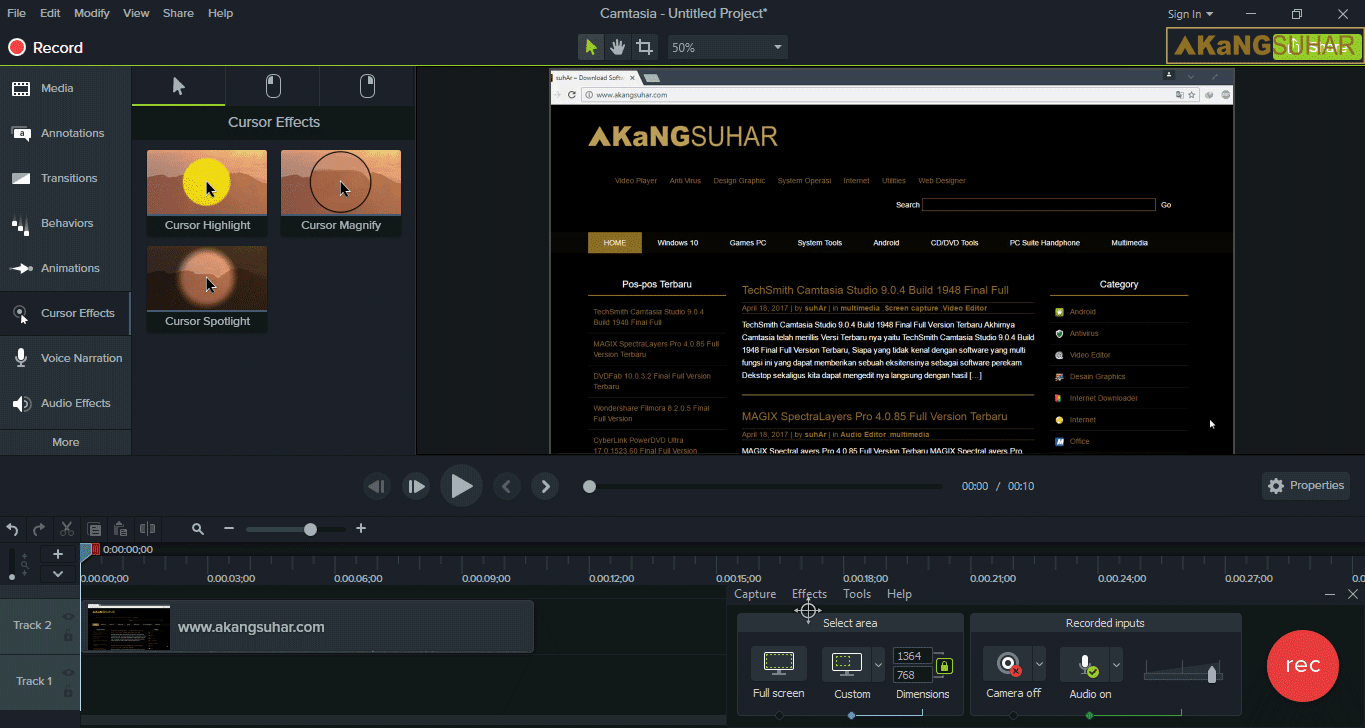This screenshot has width=1365, height=728.
Task: Step back one frame in preview
Action: click(377, 487)
